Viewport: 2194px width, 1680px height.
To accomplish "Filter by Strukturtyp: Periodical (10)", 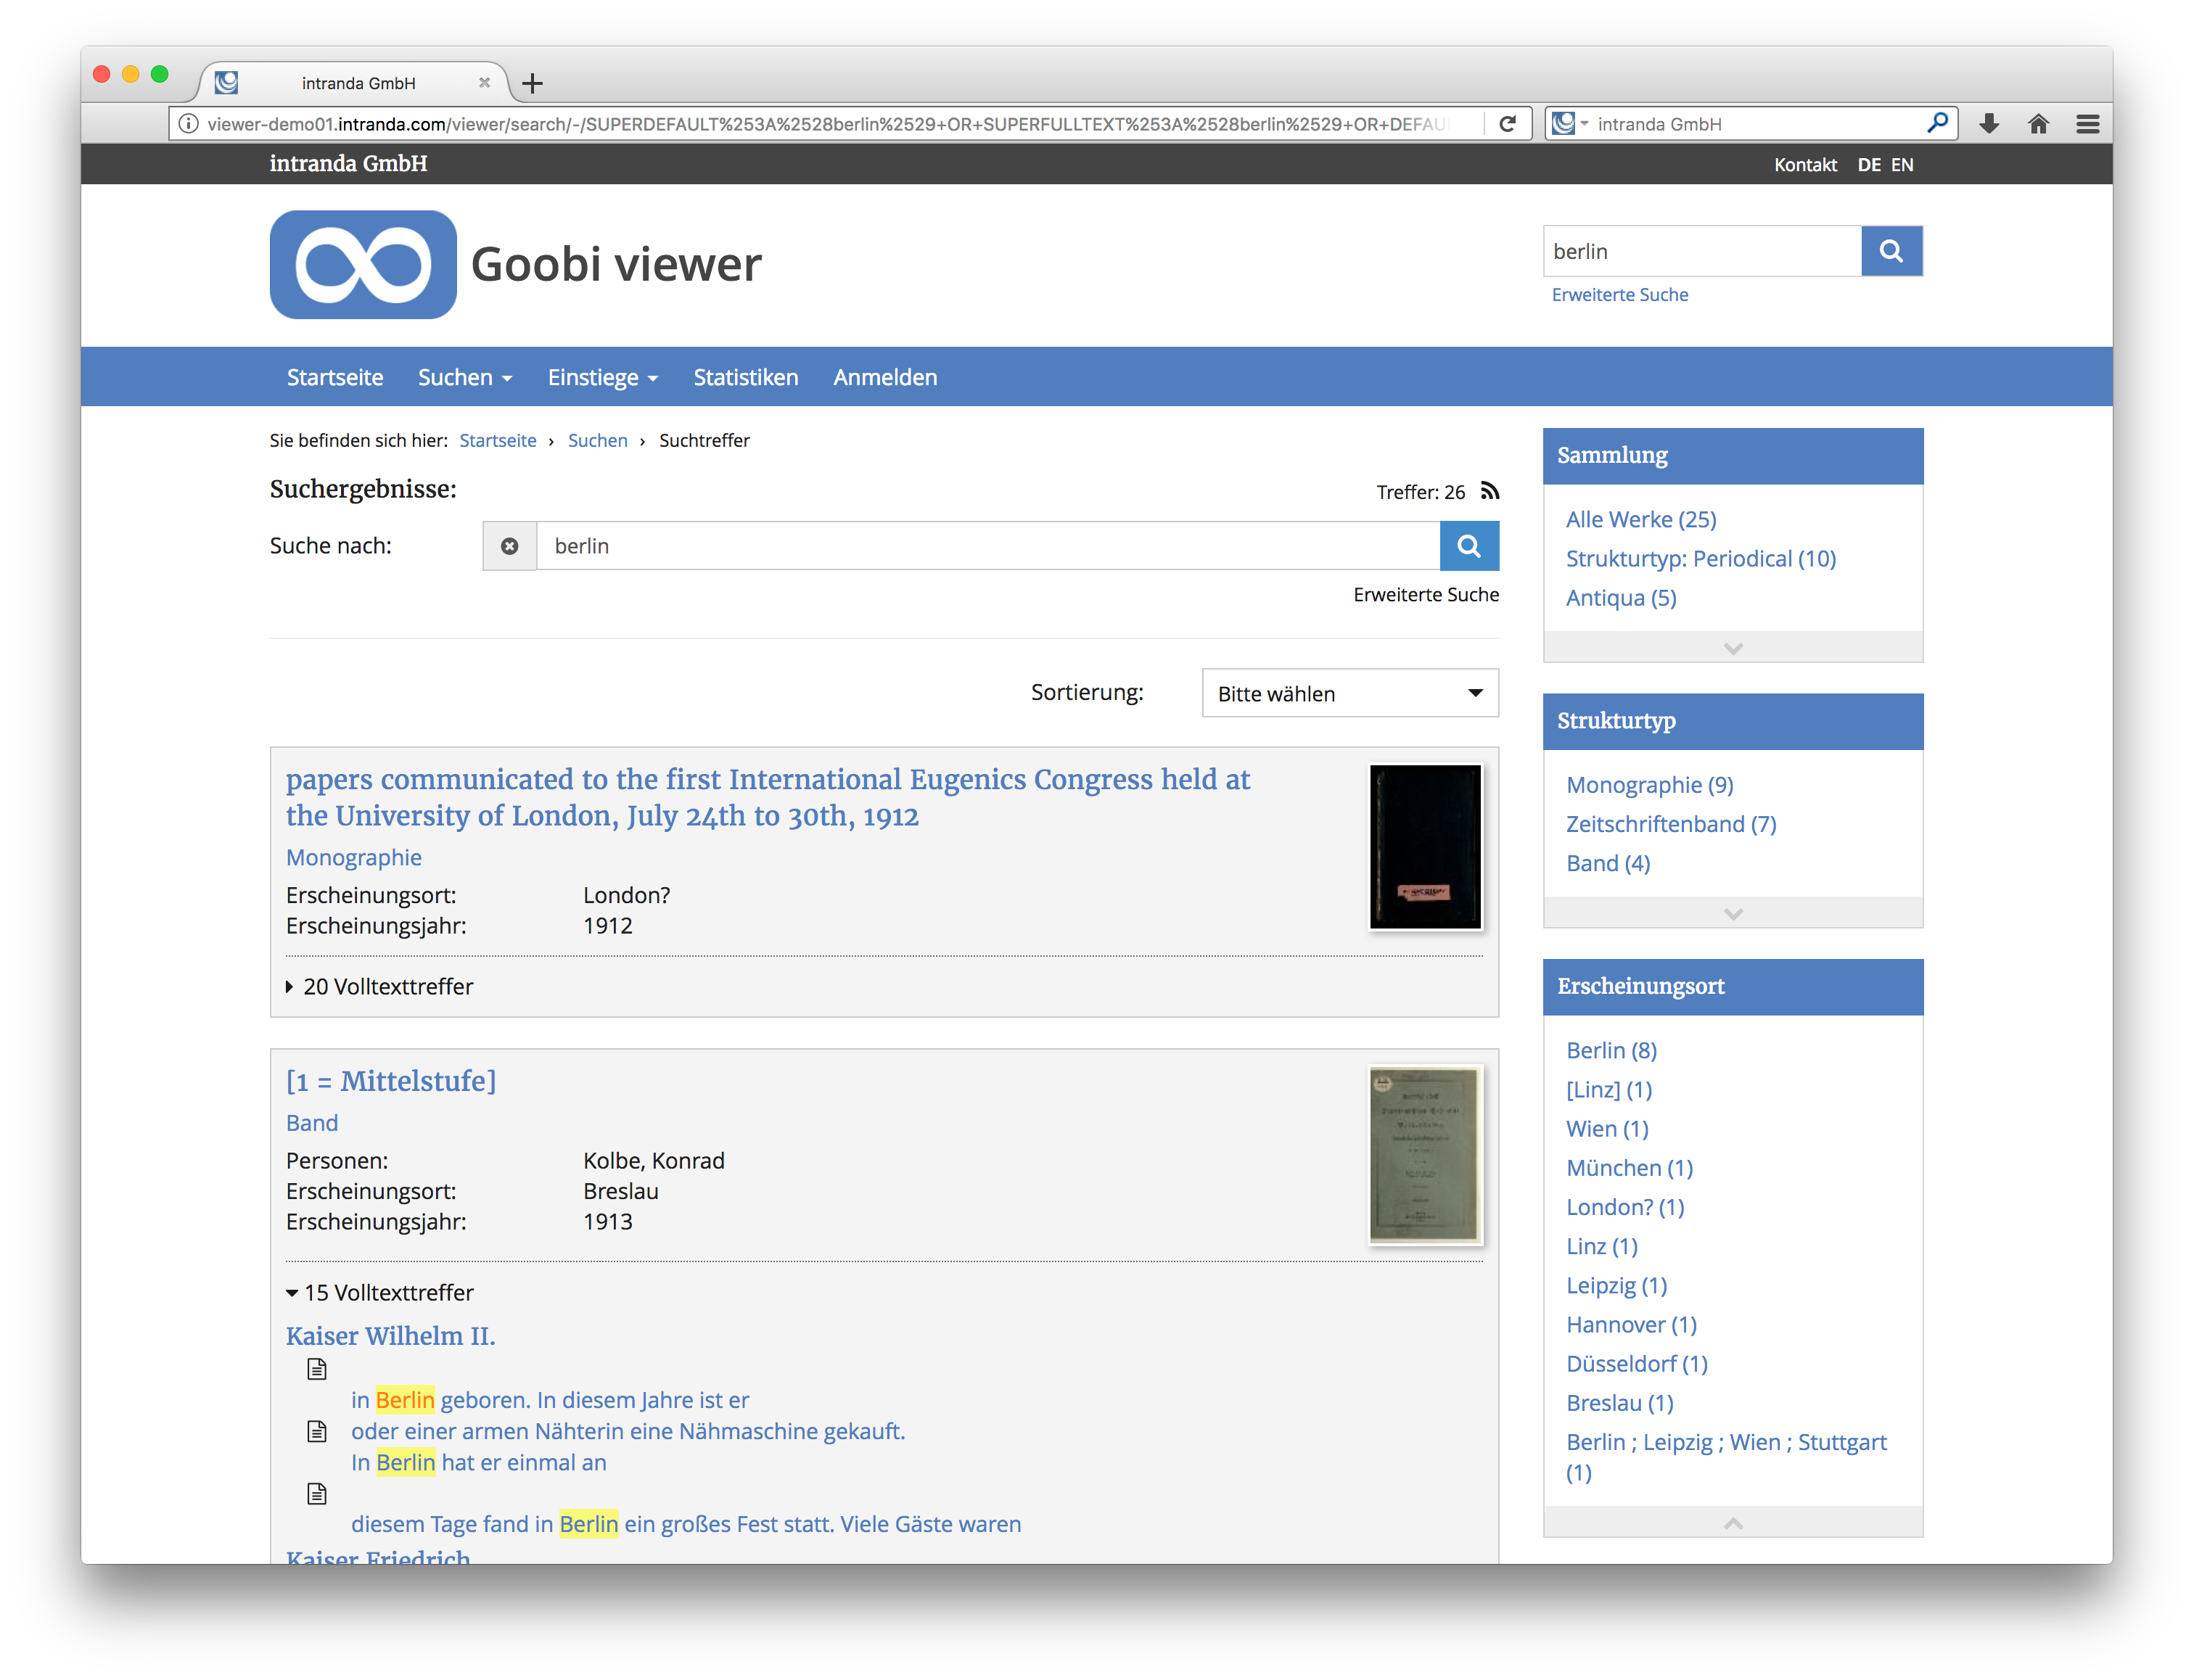I will [x=1701, y=558].
